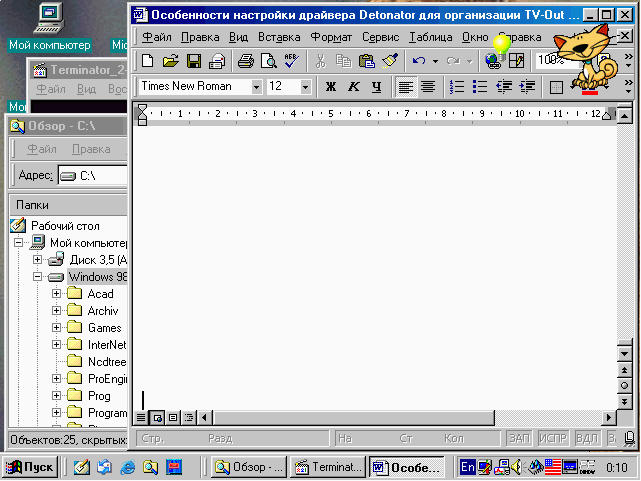Image resolution: width=641 pixels, height=481 pixels.
Task: Expand the Acad folder in Explorer tree
Action: (x=56, y=293)
